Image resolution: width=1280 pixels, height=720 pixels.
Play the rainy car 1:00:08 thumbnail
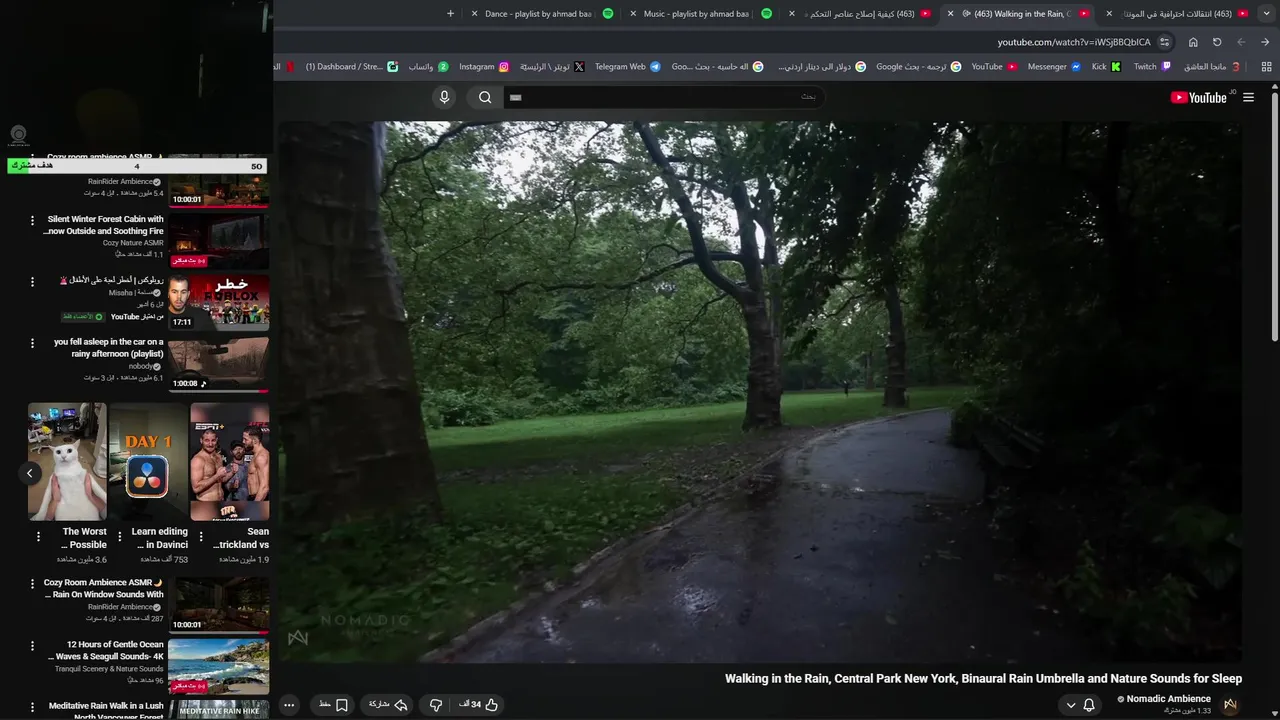(x=218, y=364)
